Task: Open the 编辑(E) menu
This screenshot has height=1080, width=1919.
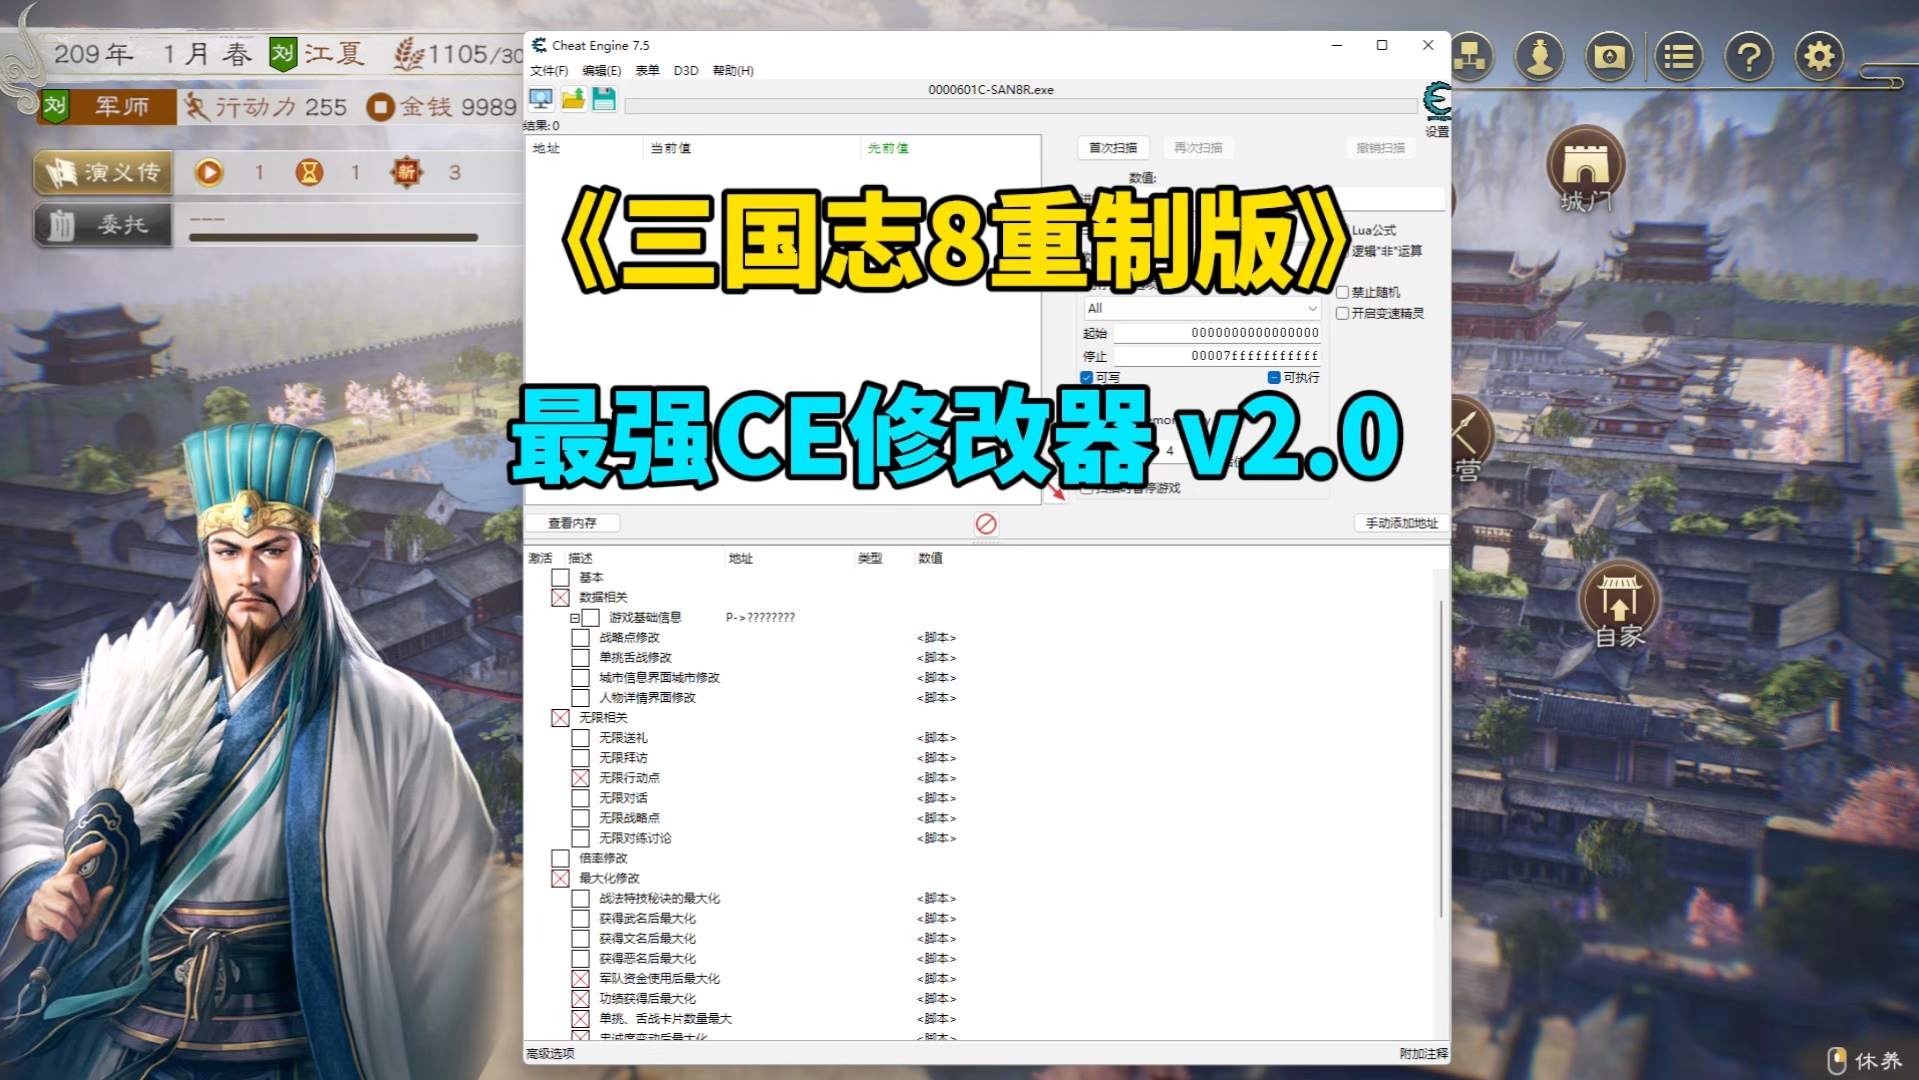Action: [601, 70]
